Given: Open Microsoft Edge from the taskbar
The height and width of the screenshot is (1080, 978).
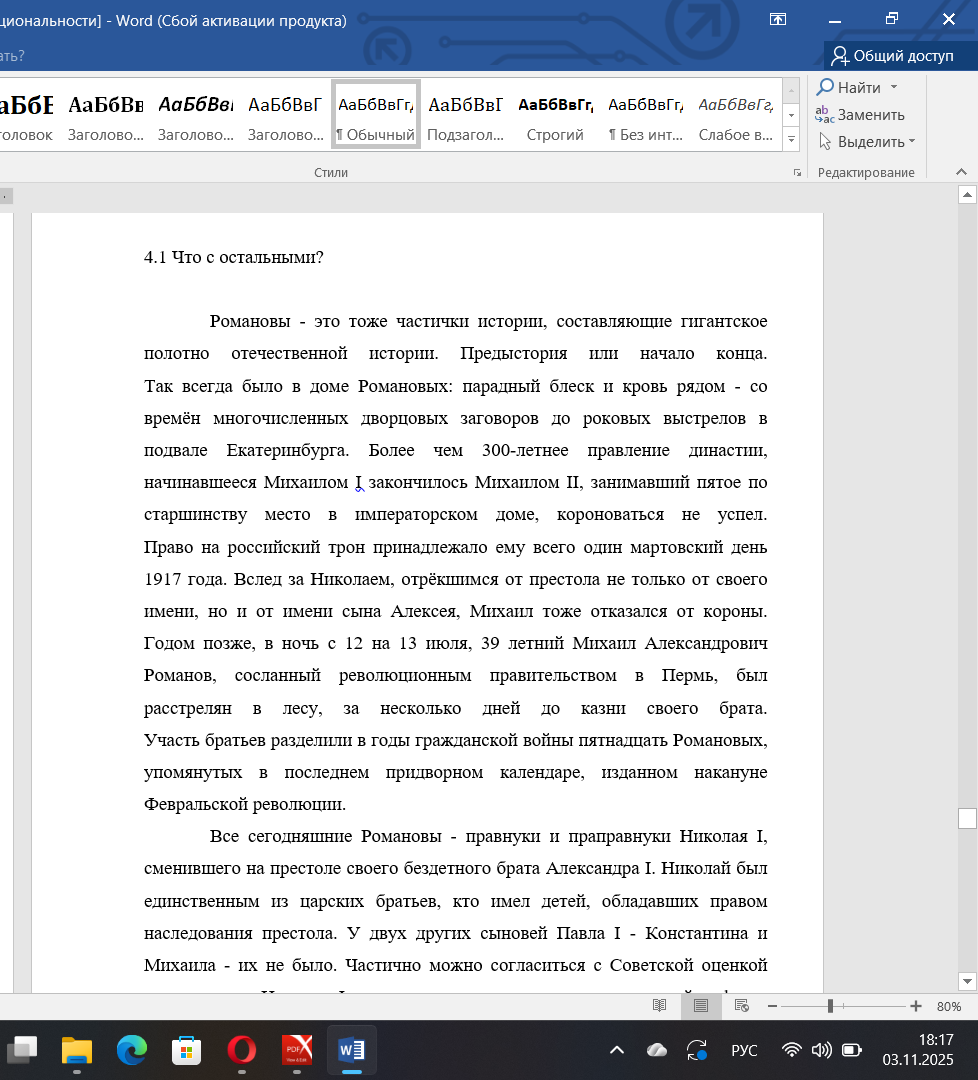Looking at the screenshot, I should tap(131, 1050).
